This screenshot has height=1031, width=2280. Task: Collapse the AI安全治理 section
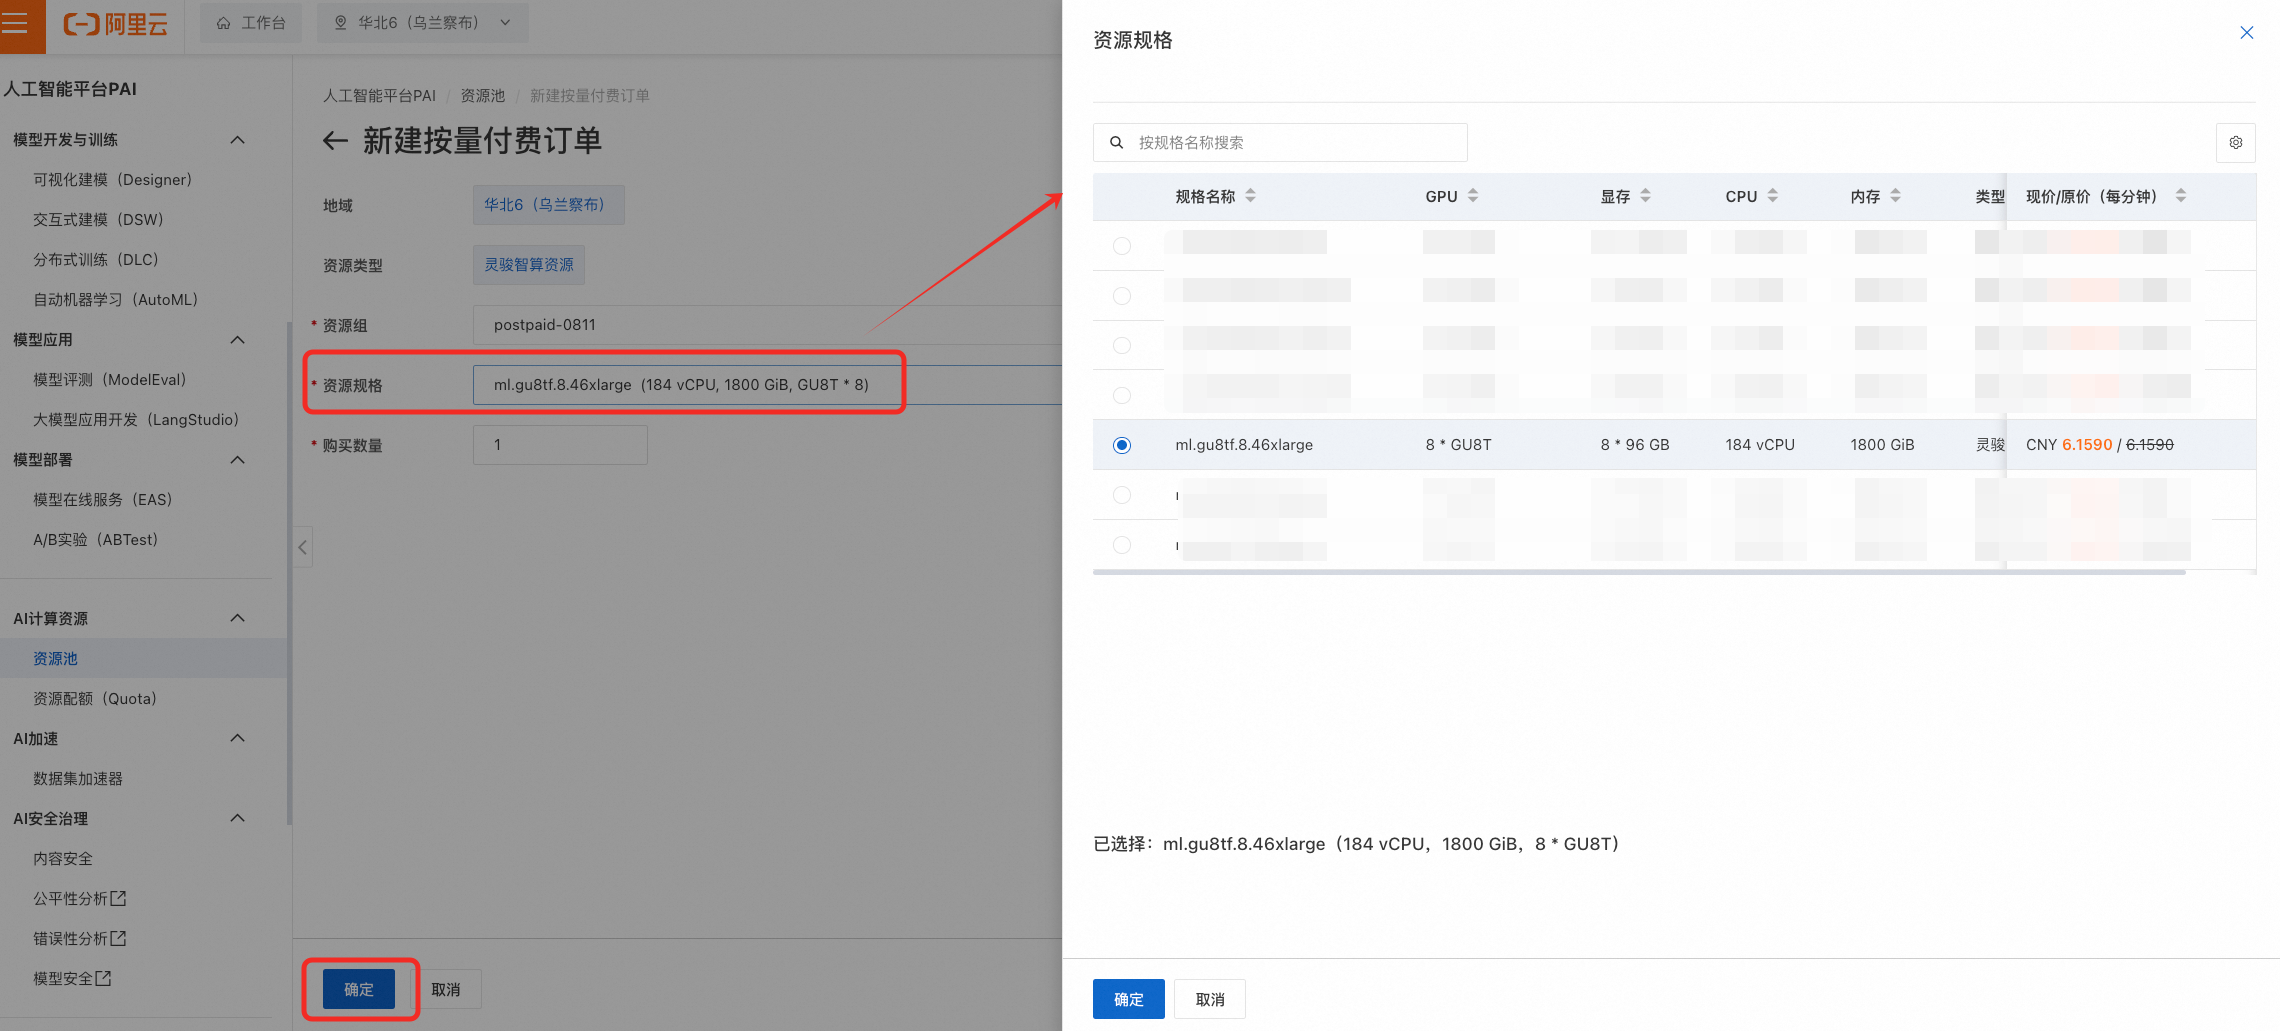(x=237, y=818)
